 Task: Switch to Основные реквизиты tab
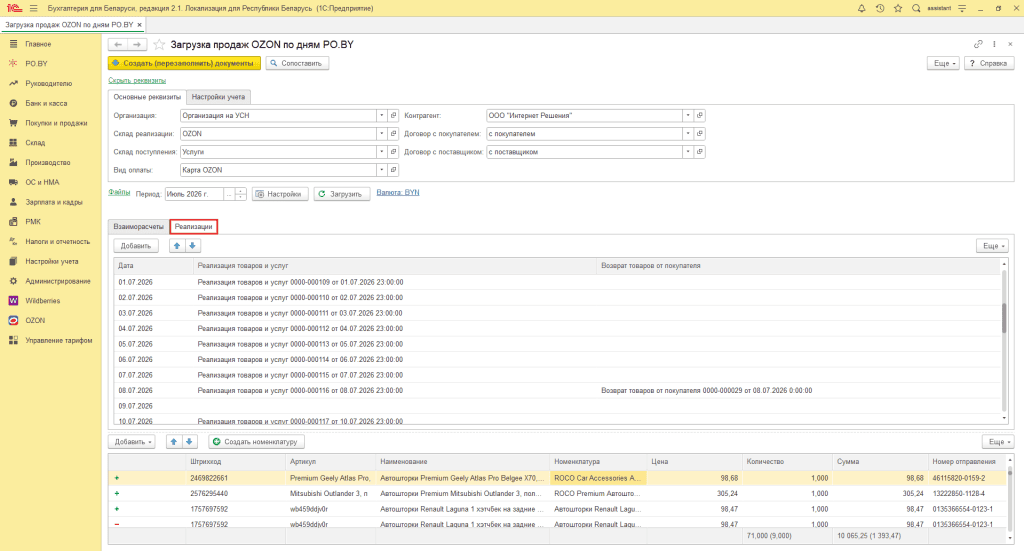[x=147, y=97]
